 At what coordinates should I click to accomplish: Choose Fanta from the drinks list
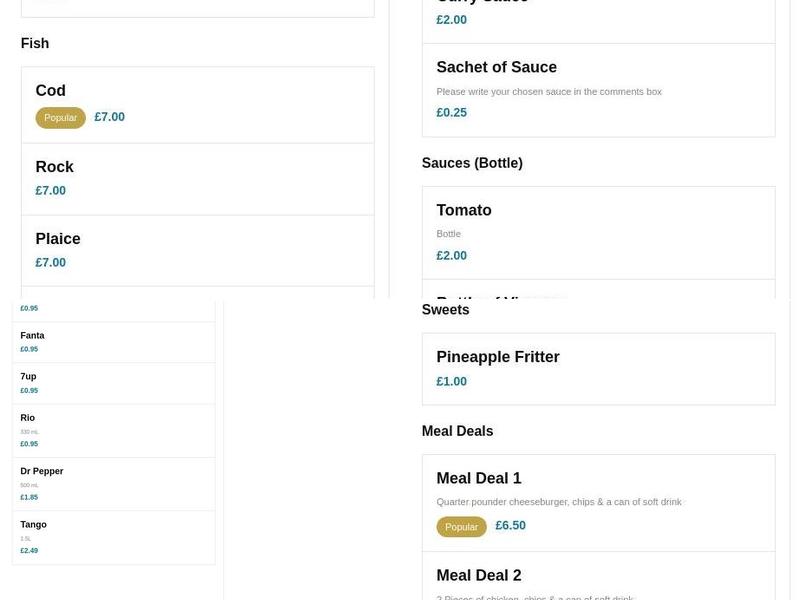113,342
